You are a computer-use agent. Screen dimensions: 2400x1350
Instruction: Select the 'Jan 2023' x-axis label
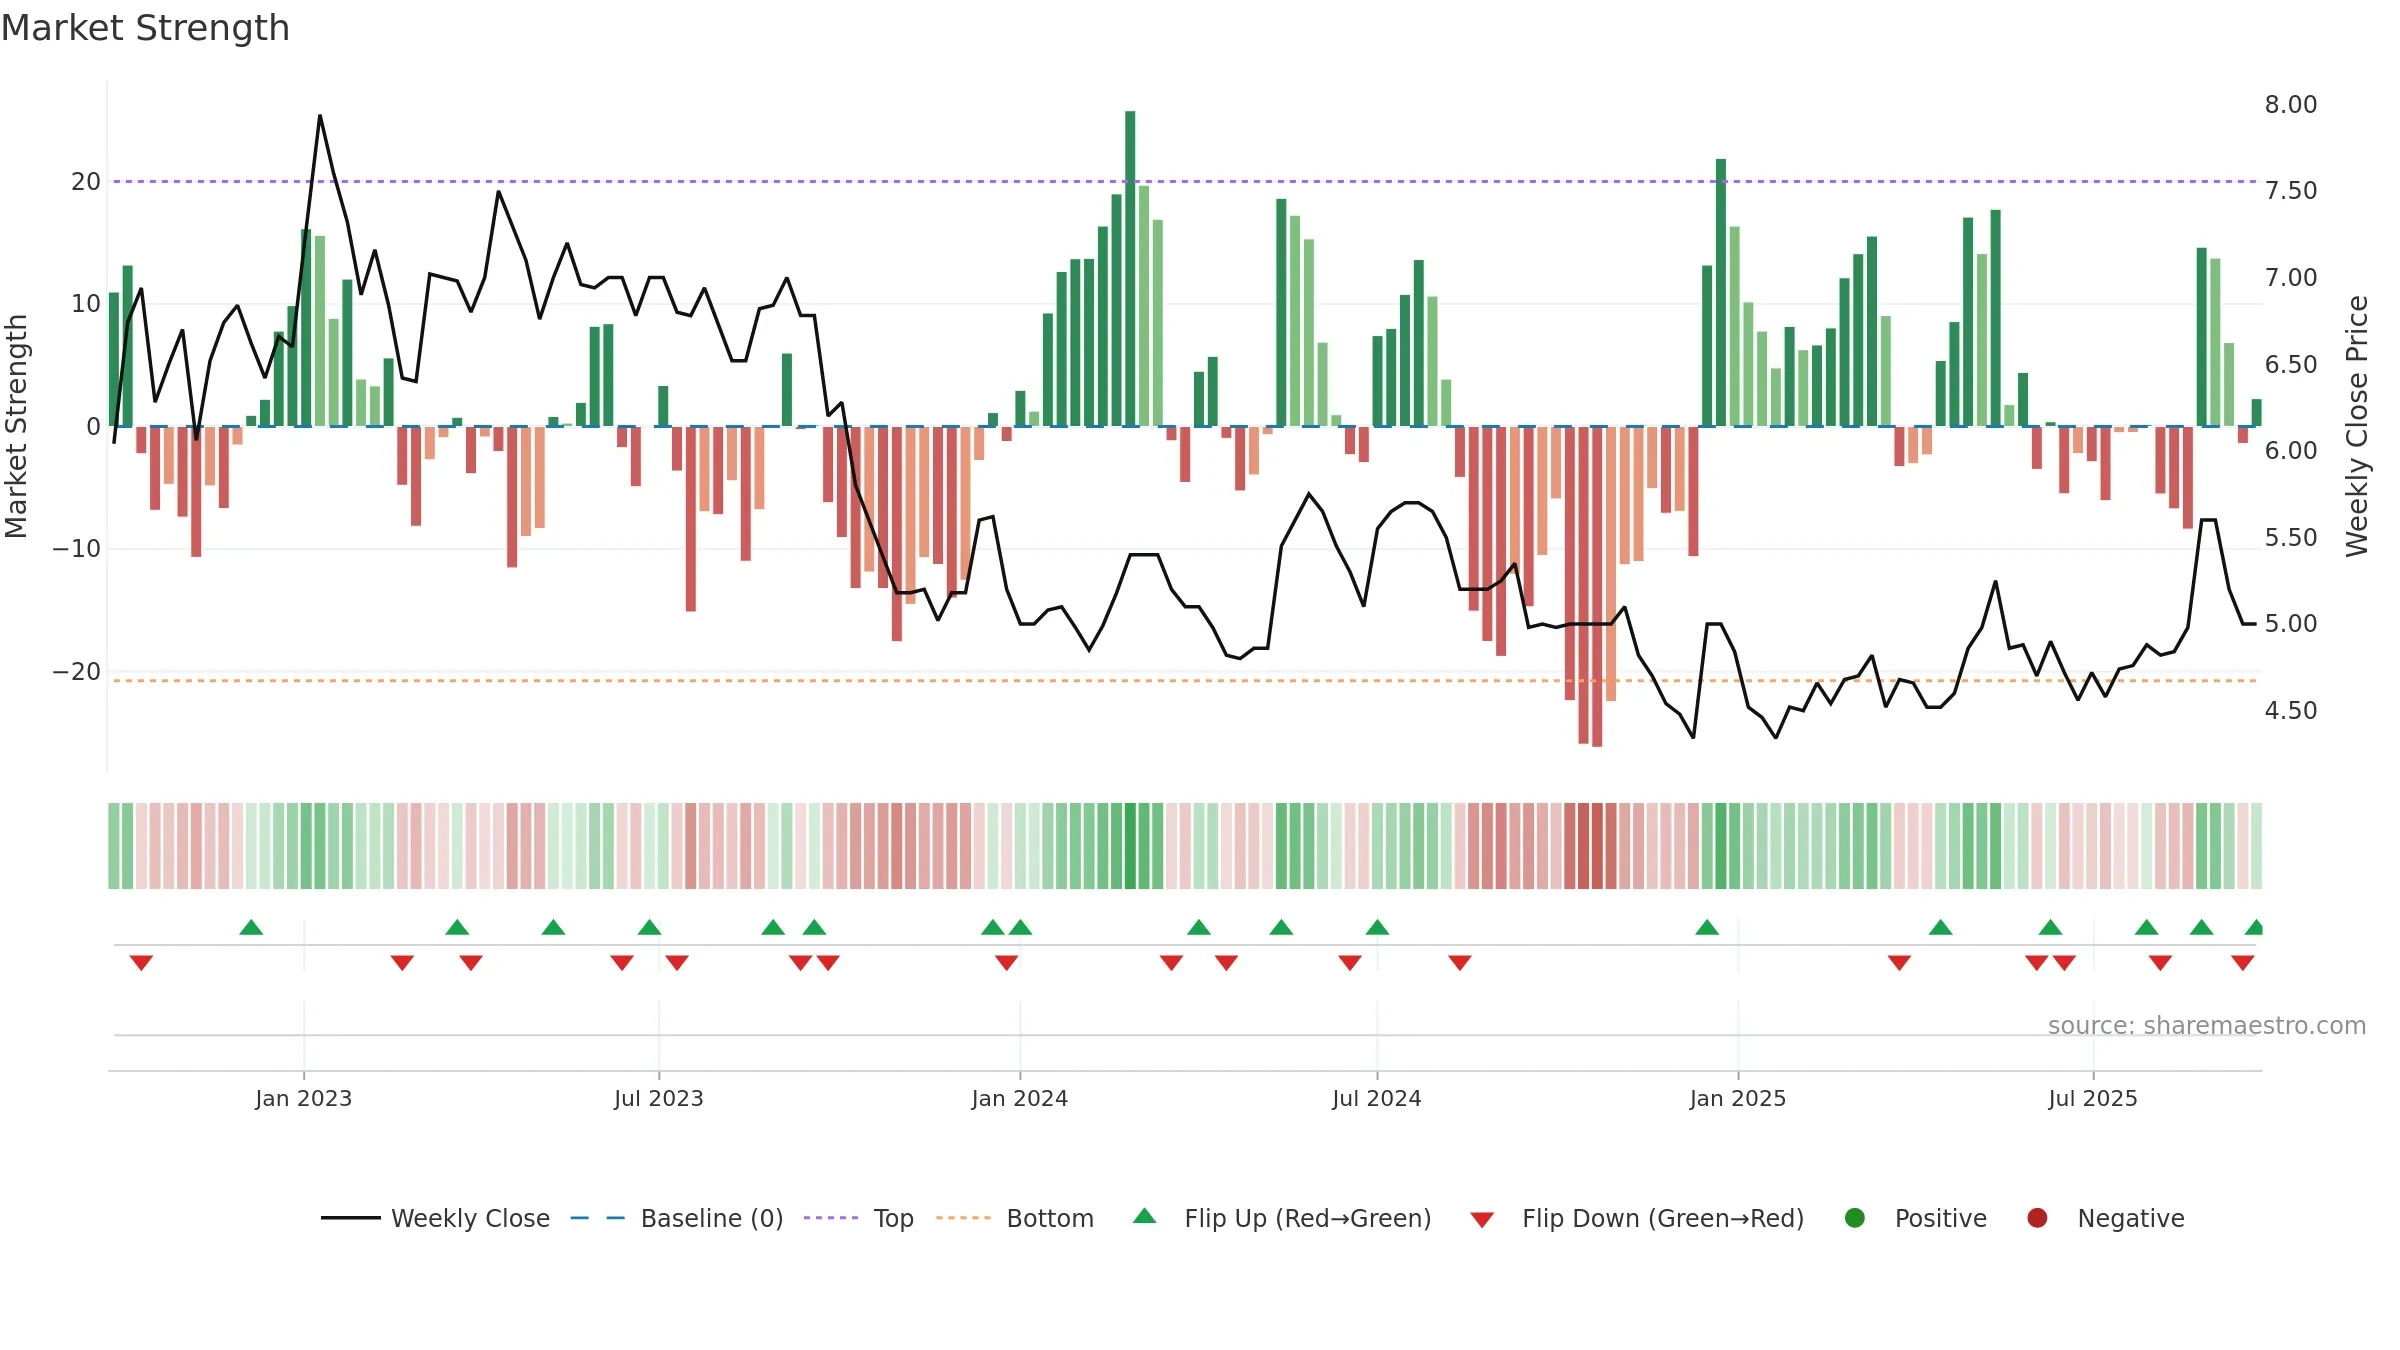pyautogui.click(x=304, y=1098)
